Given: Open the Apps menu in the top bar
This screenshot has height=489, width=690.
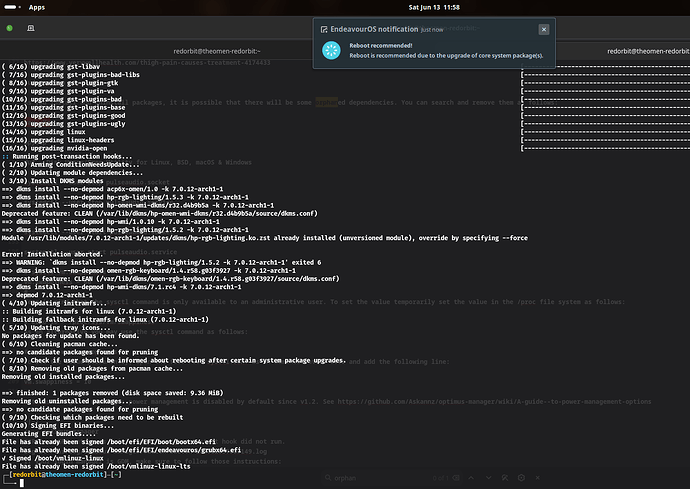Looking at the screenshot, I should click(37, 7).
